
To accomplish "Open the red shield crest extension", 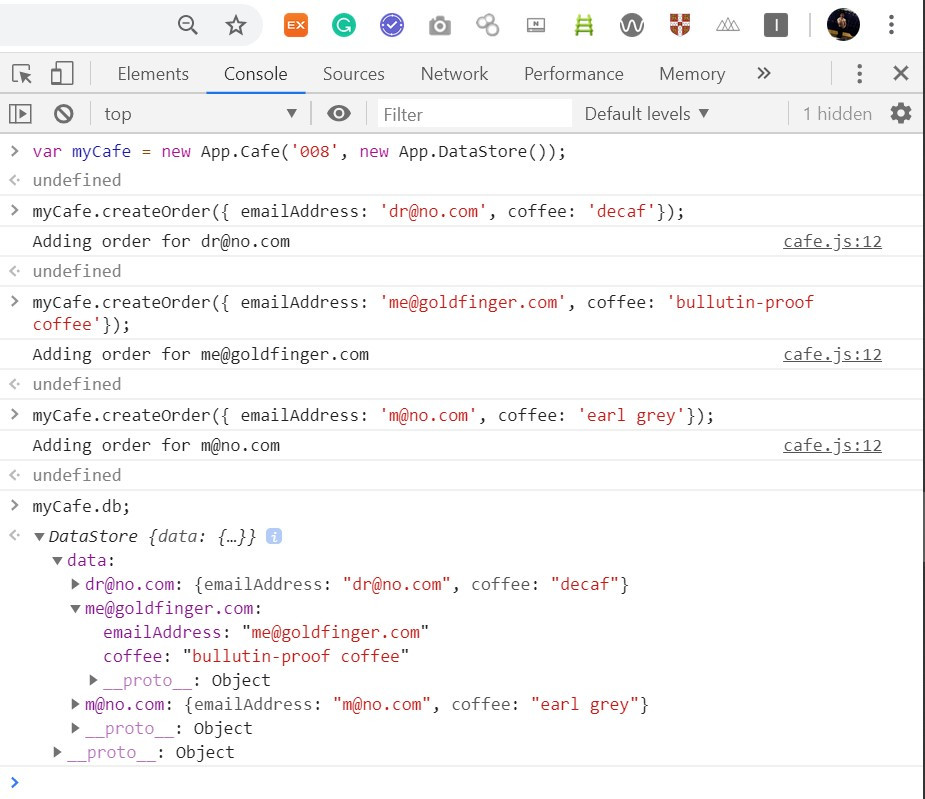I will point(680,25).
